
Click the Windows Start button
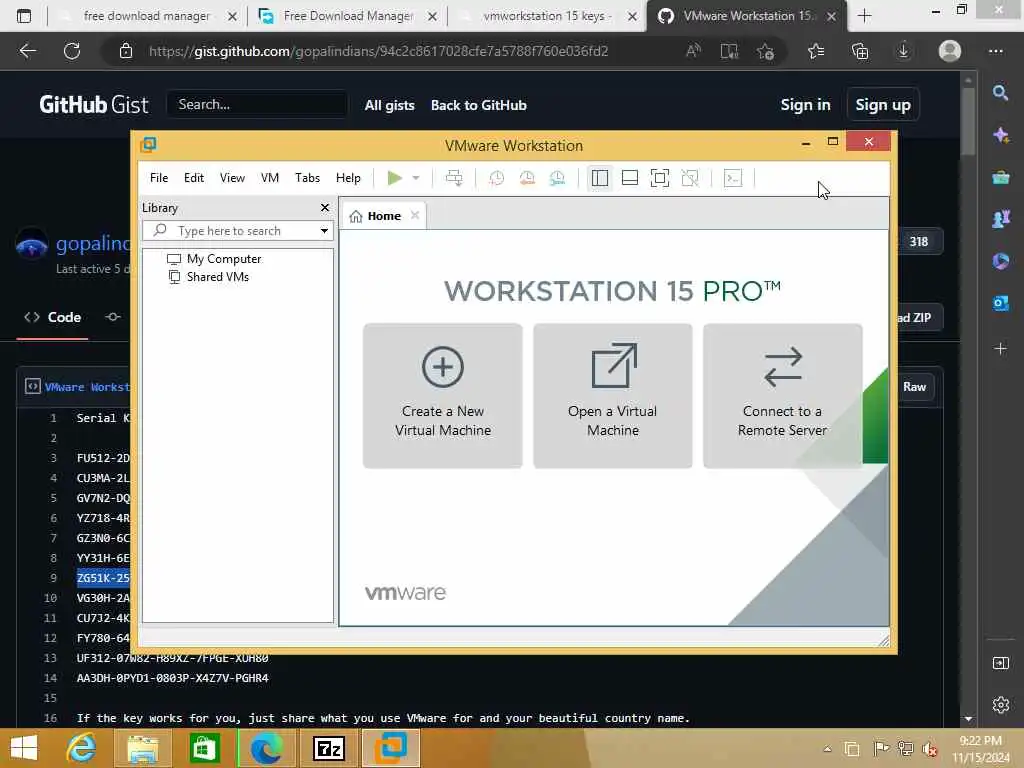click(24, 748)
